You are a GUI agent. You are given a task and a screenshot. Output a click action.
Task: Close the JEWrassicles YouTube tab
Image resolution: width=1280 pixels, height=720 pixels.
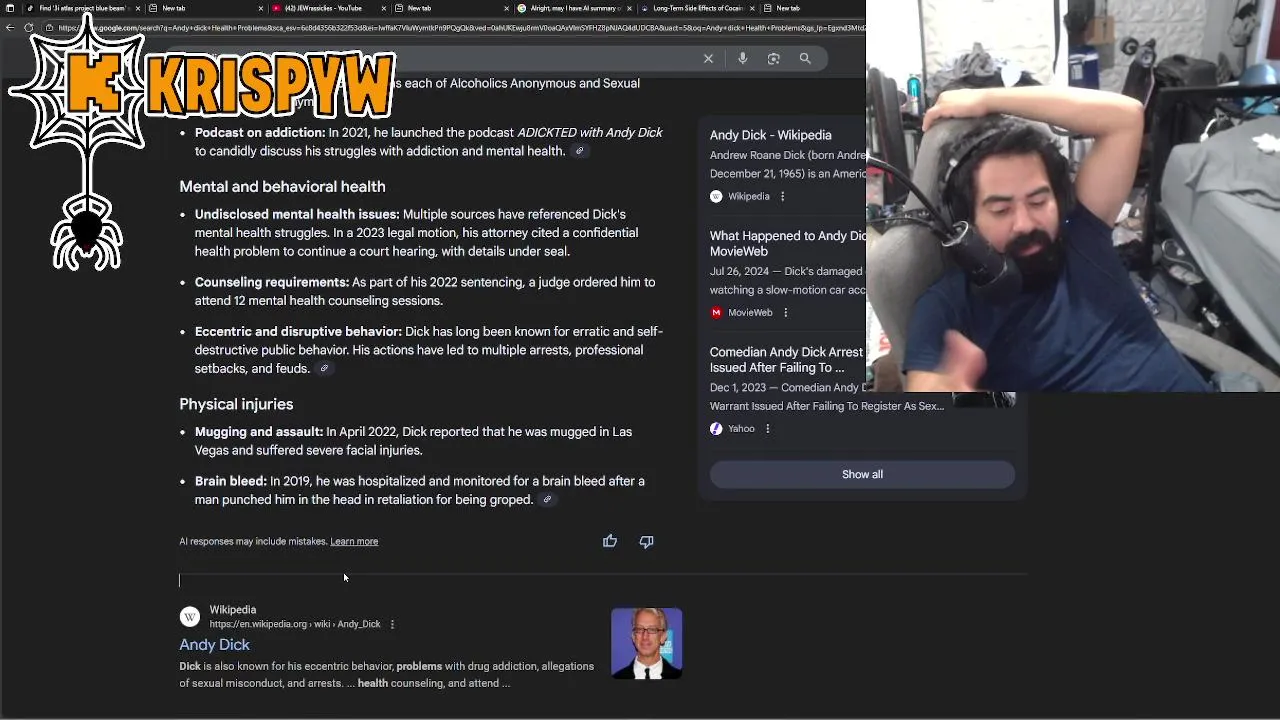click(383, 8)
